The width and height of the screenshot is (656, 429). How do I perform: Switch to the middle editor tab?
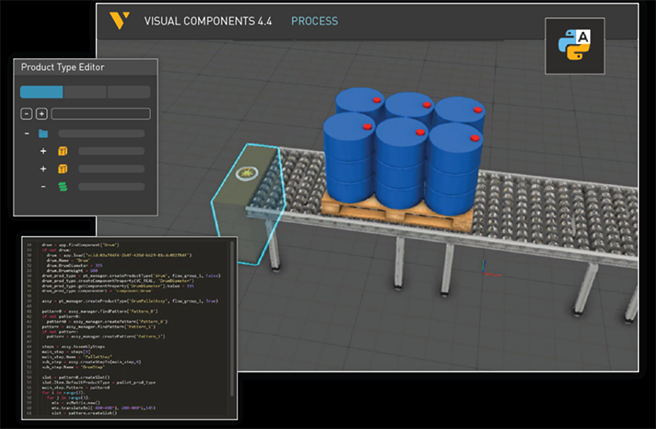pyautogui.click(x=85, y=92)
